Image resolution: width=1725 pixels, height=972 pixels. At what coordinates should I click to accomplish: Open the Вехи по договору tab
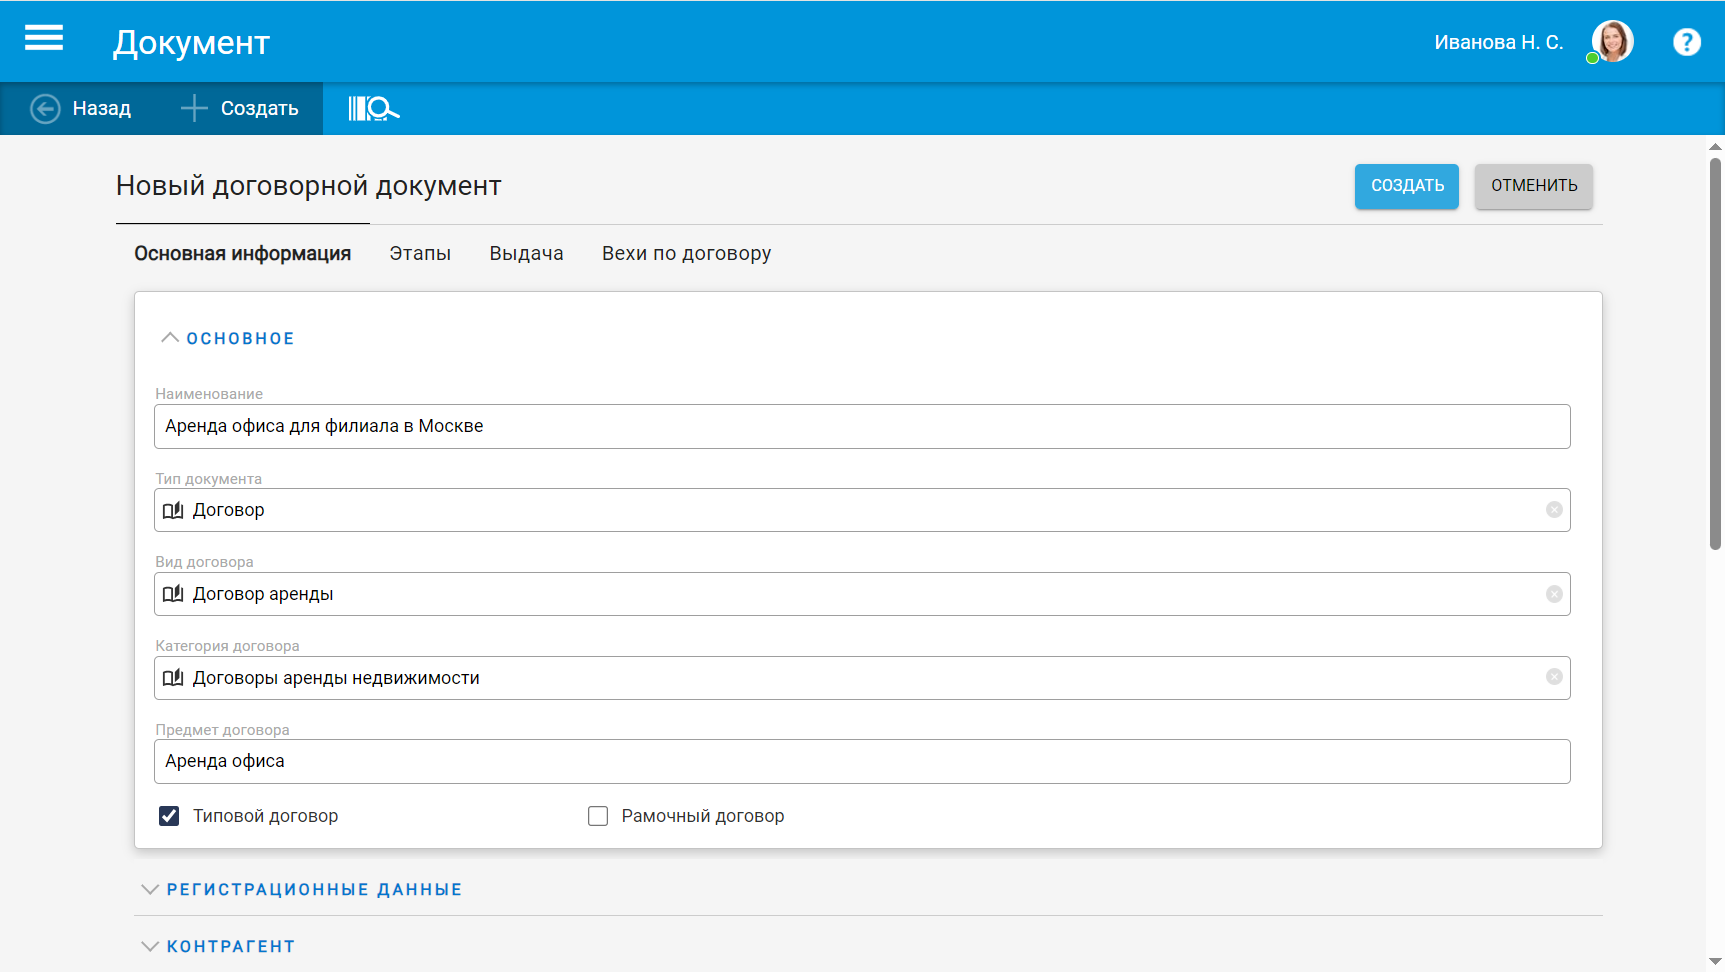tap(686, 254)
